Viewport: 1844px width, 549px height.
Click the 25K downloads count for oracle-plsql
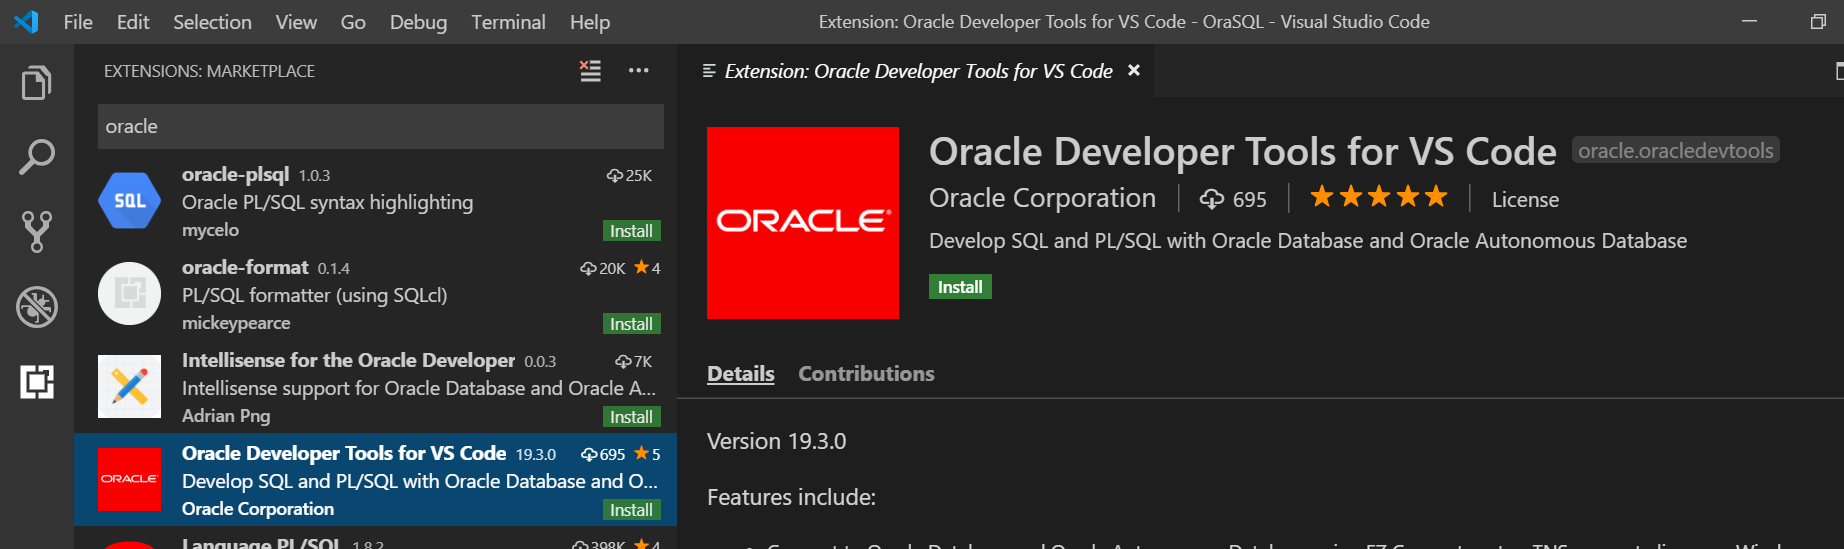click(x=629, y=176)
